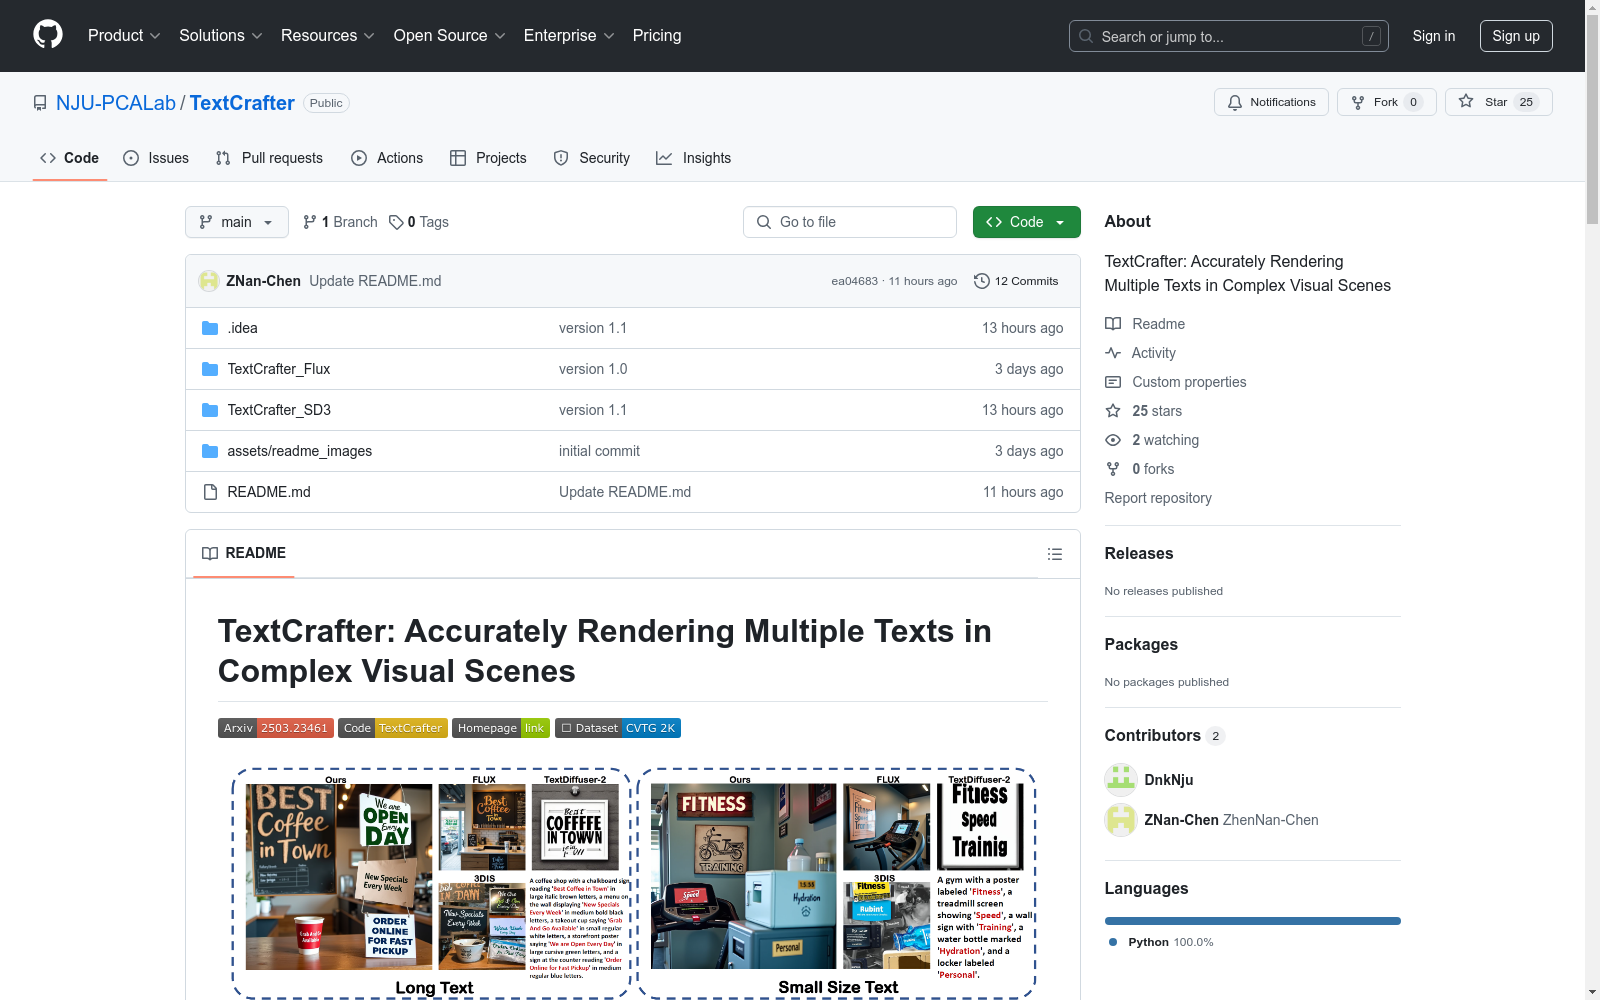Open the green Code dropdown button
The height and width of the screenshot is (1000, 1600).
1026,222
